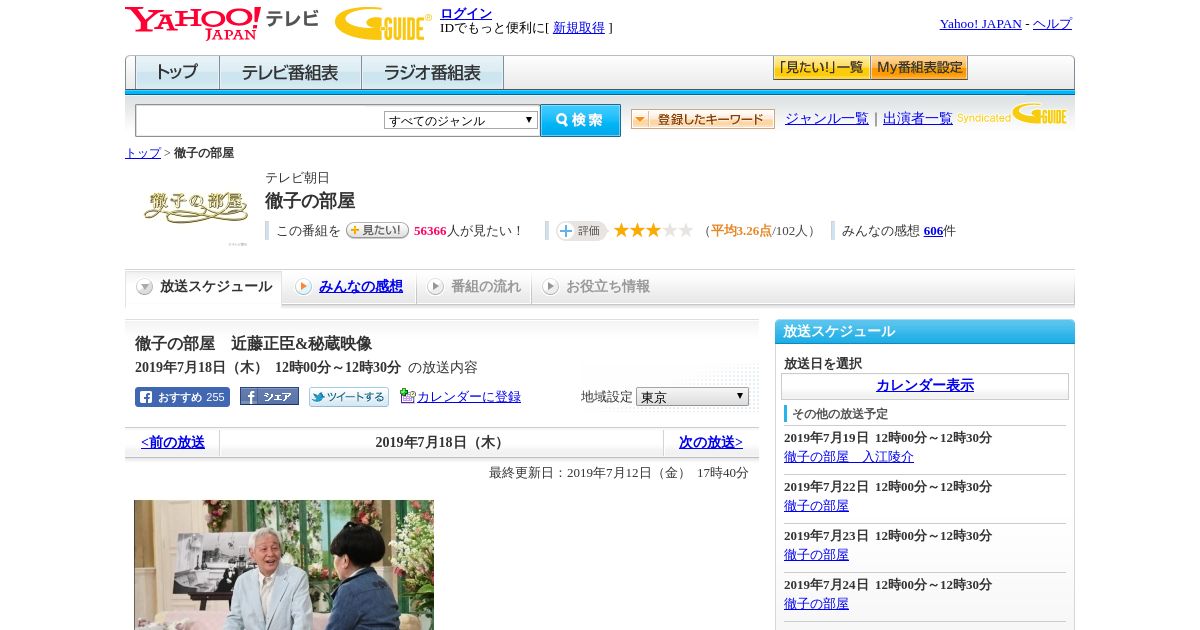Image resolution: width=1200 pixels, height=630 pixels.
Task: Go to Yahoo! JAPAN link
Action: (x=980, y=24)
